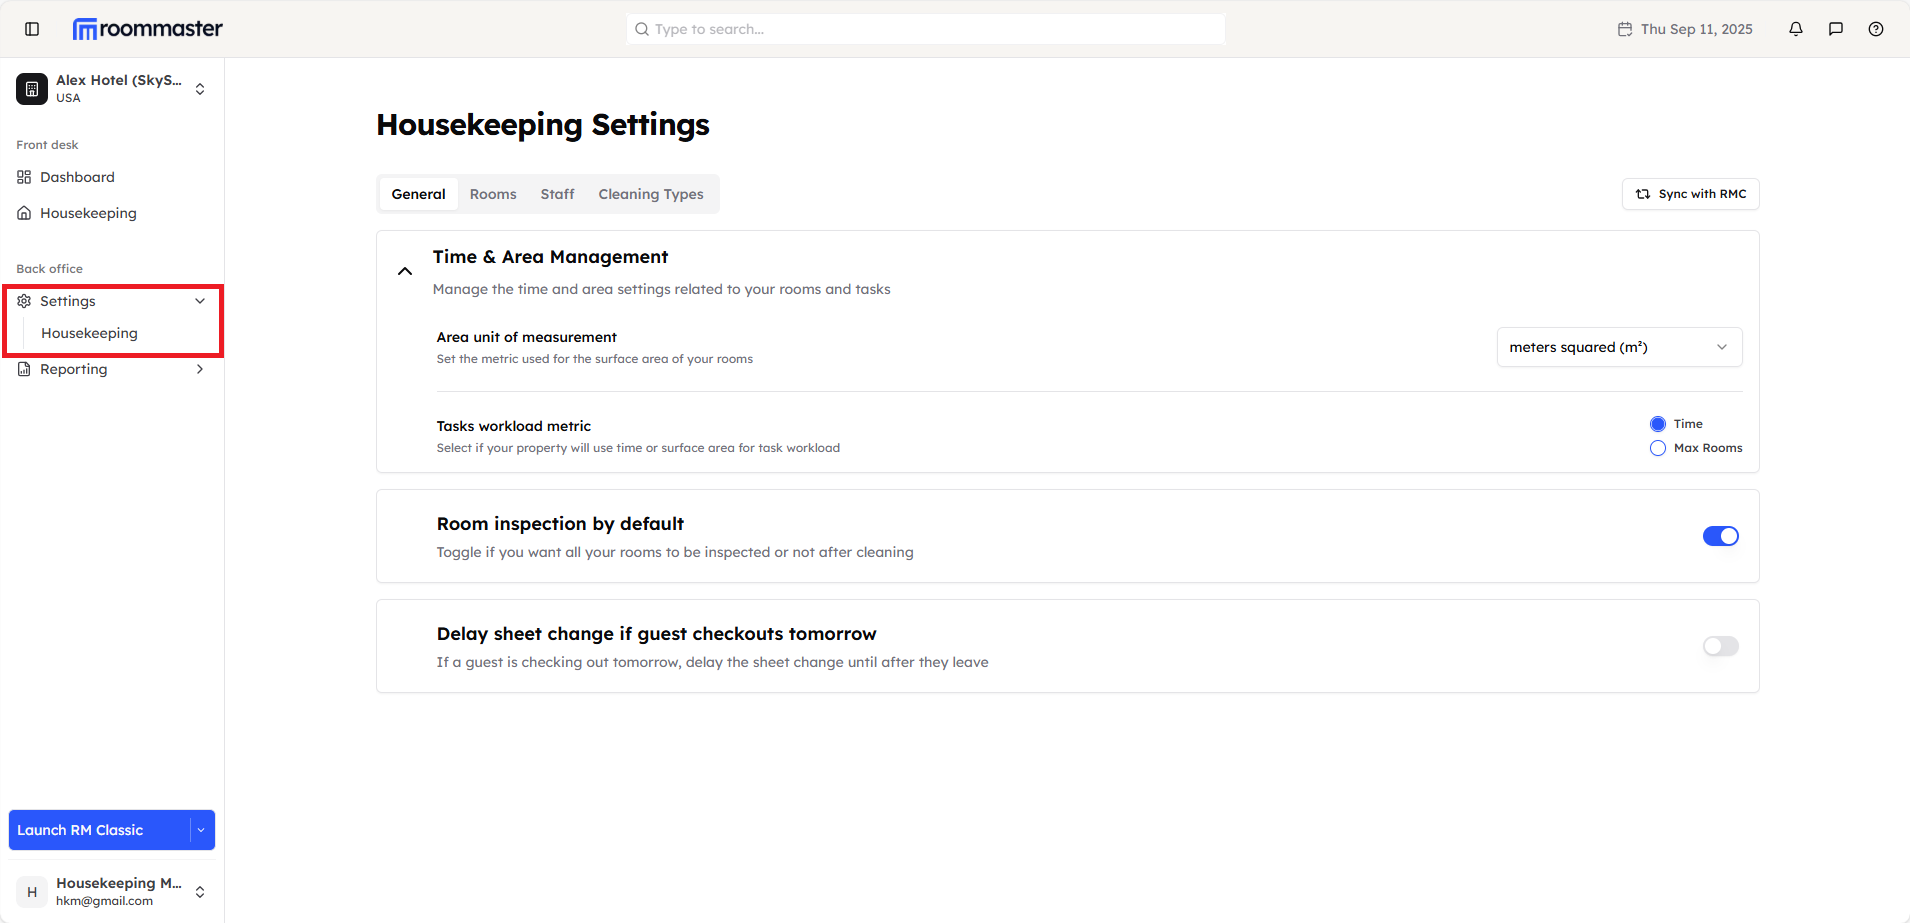
Task: Open the Staff tab
Action: [557, 193]
